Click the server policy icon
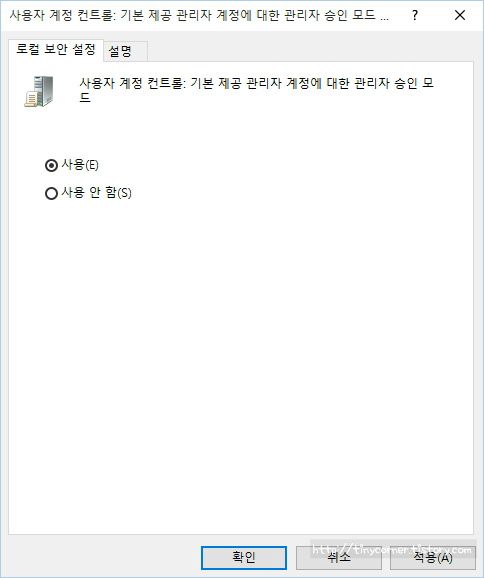The height and width of the screenshot is (578, 484). click(39, 91)
